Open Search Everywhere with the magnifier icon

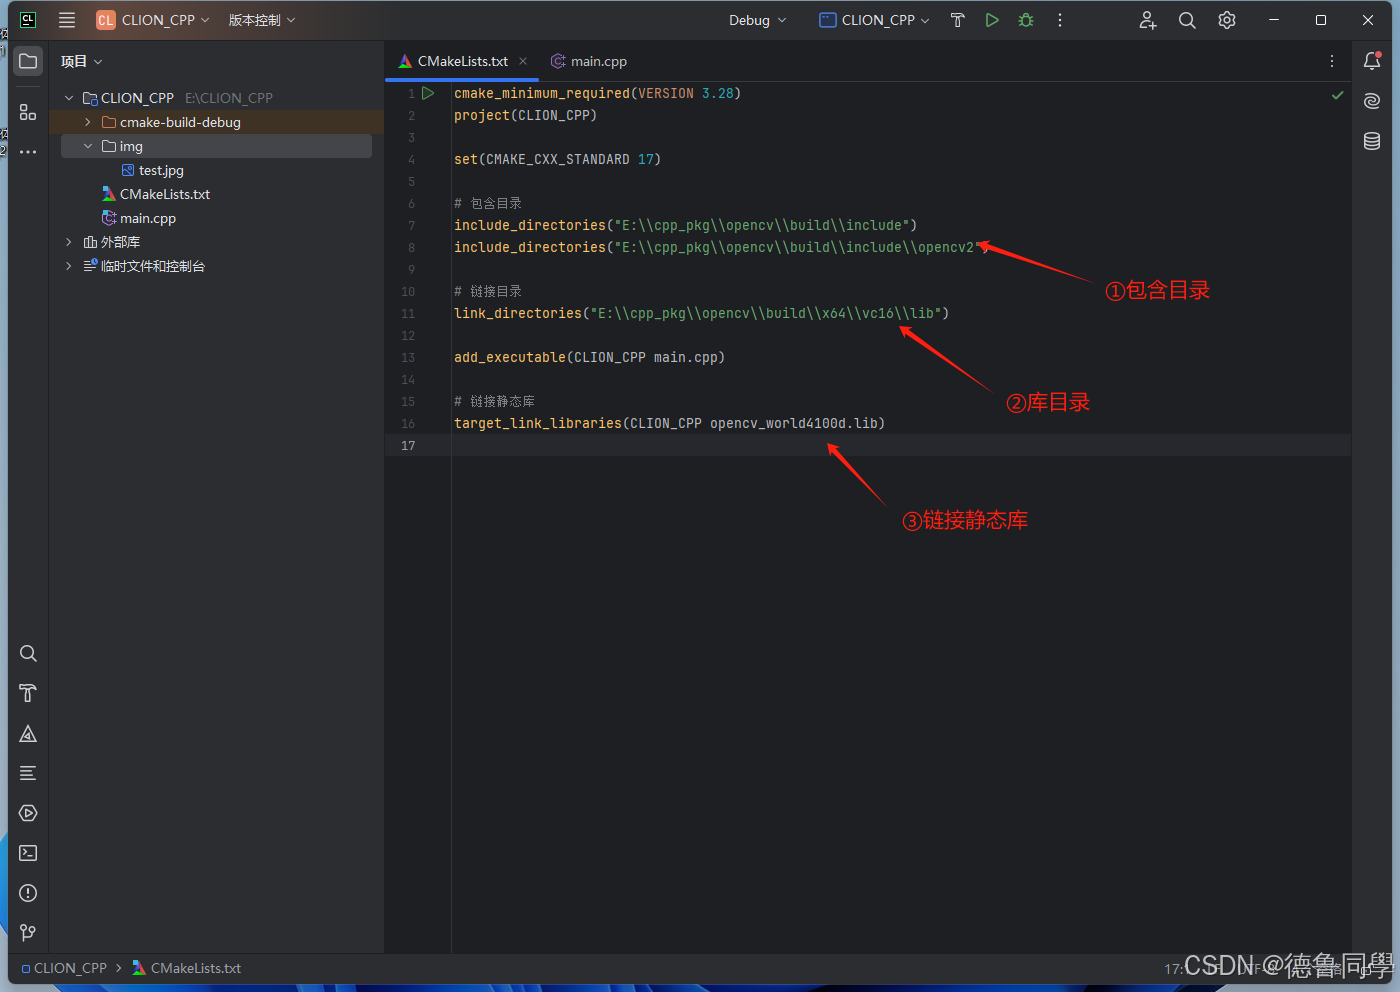[x=1187, y=20]
